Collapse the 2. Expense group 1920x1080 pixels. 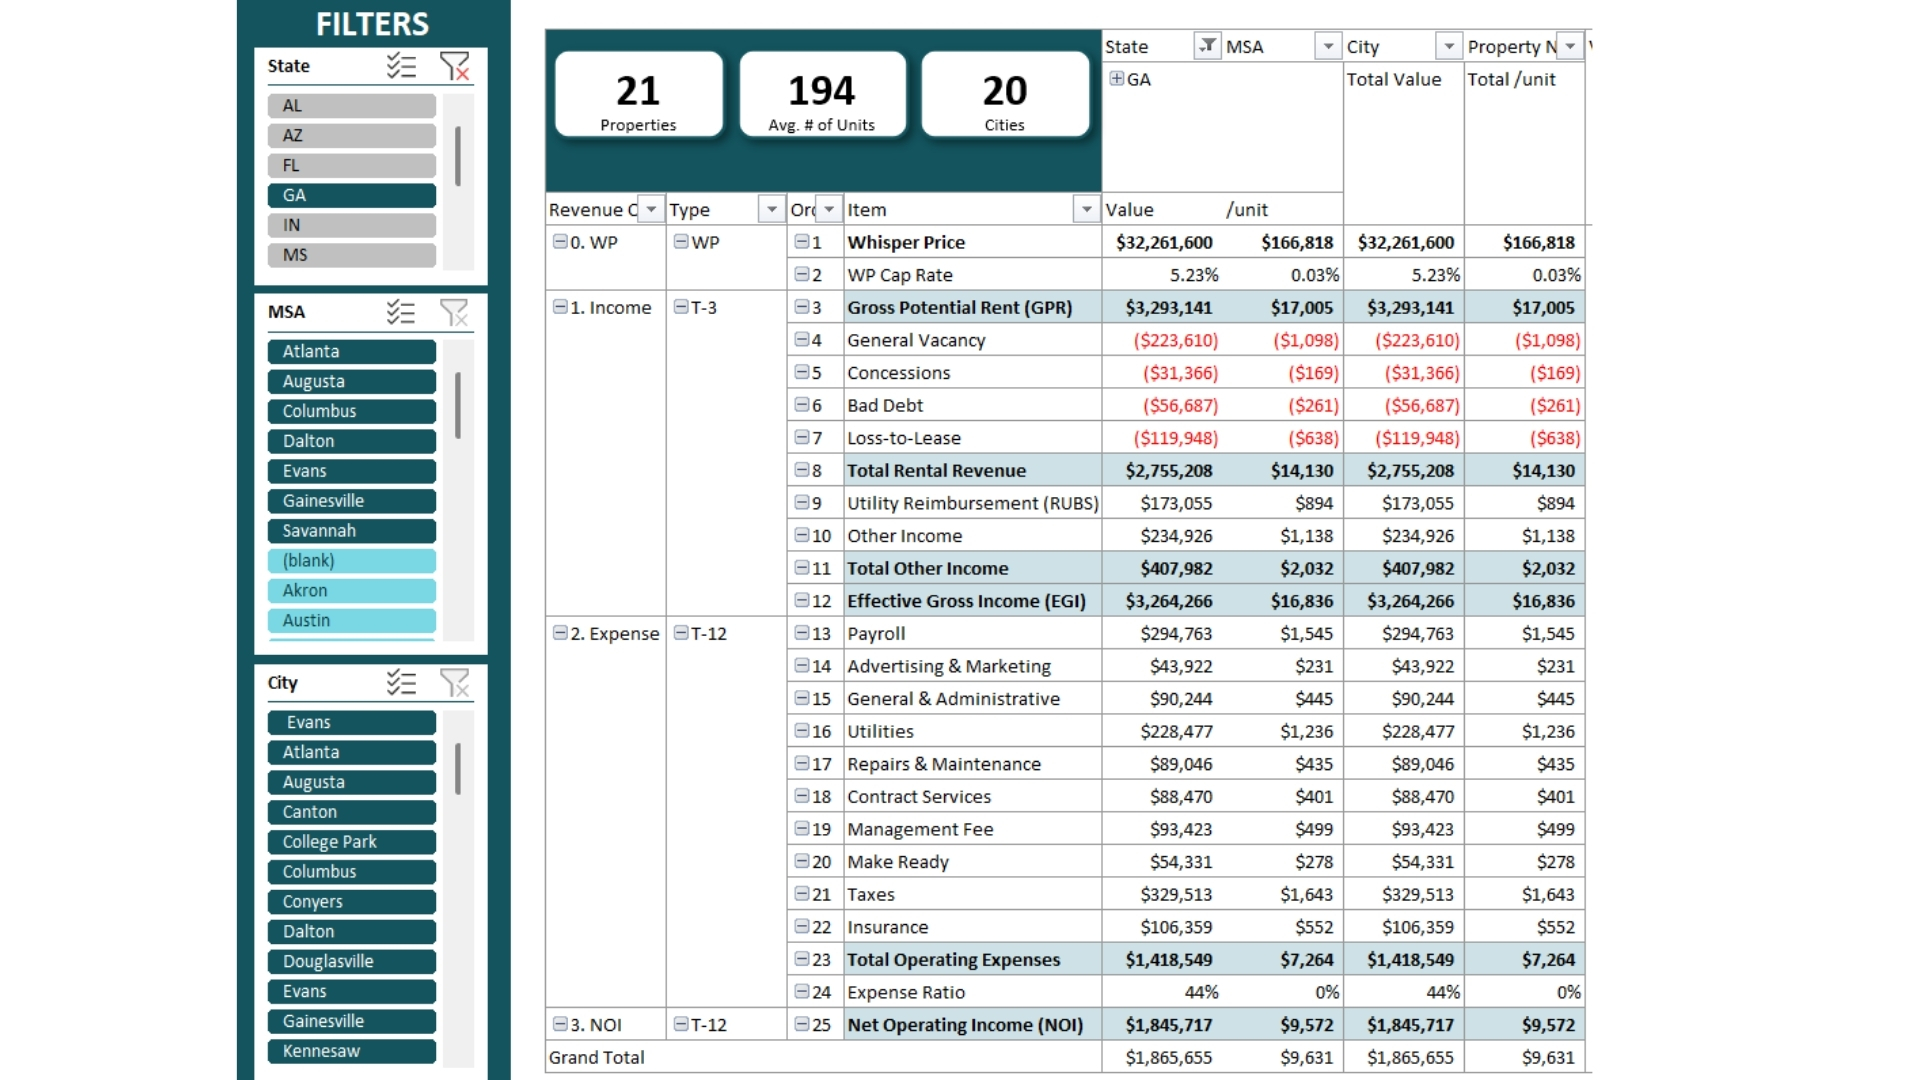pos(560,633)
